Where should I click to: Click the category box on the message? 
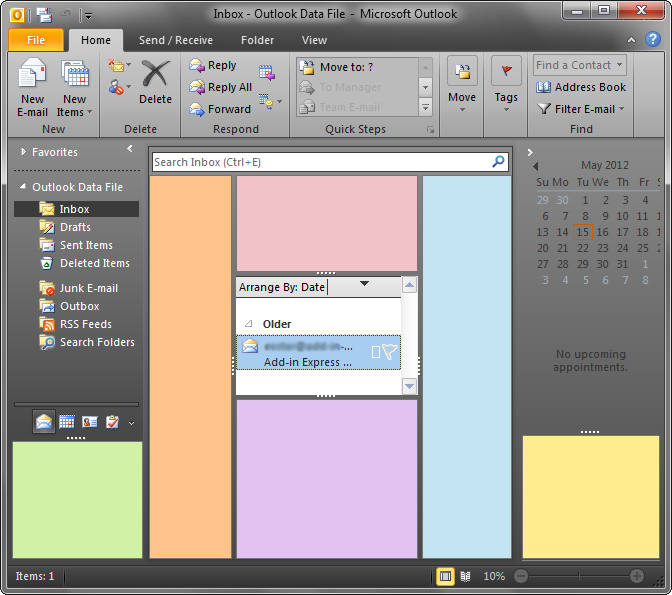point(376,352)
